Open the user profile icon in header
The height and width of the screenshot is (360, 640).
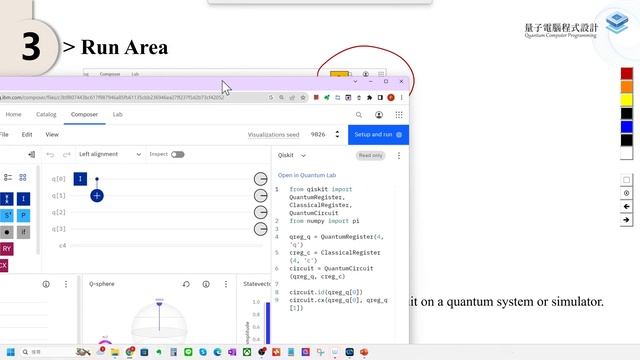point(379,115)
